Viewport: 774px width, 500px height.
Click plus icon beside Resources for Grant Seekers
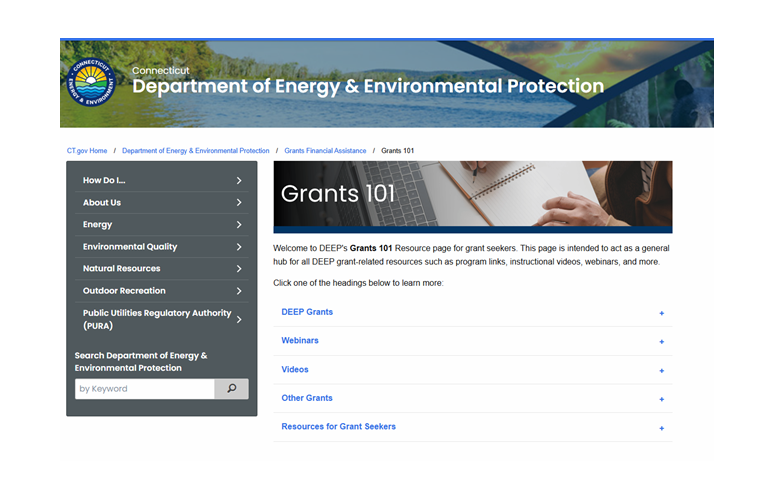pos(661,428)
